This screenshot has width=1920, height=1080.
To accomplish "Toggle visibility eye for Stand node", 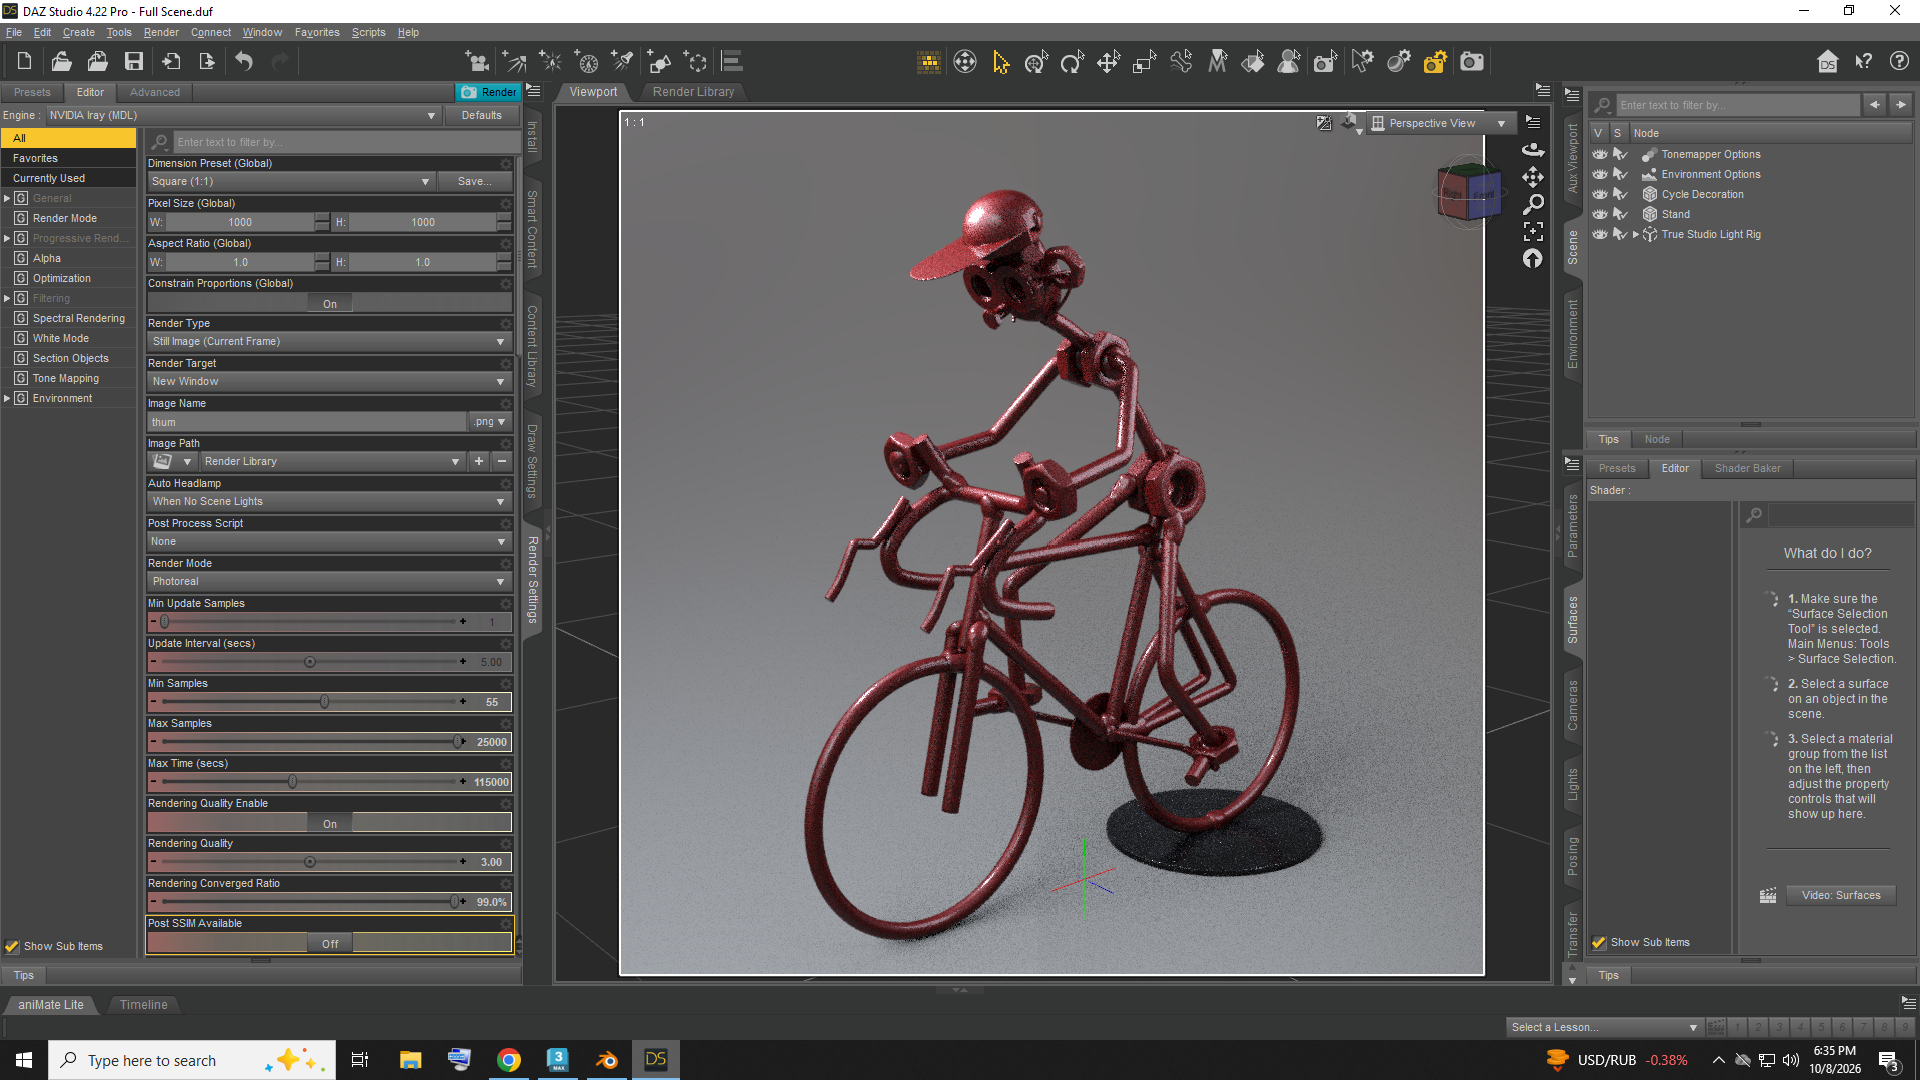I will (1600, 214).
